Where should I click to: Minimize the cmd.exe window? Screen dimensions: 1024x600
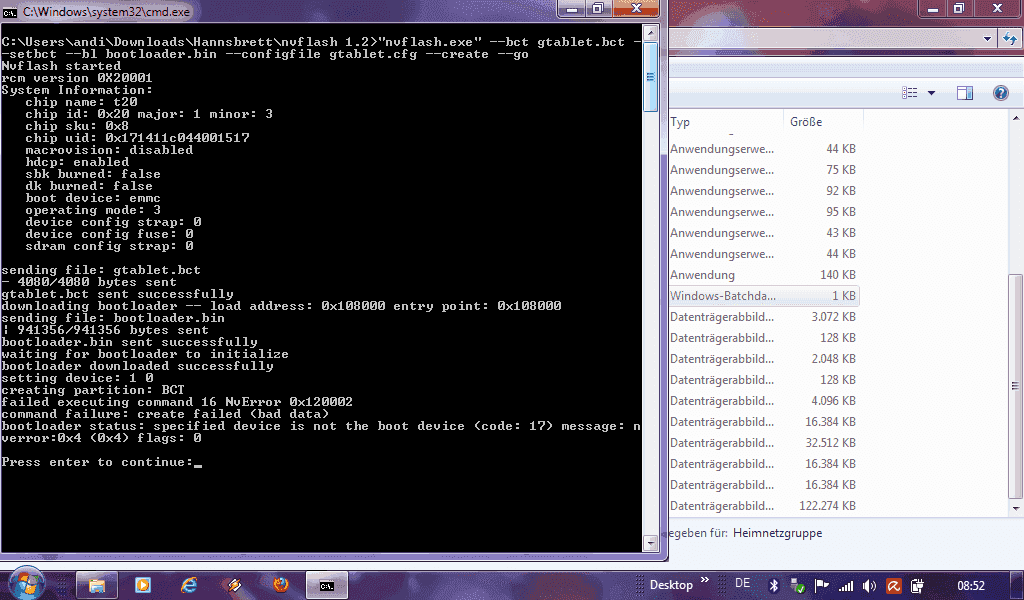(572, 8)
